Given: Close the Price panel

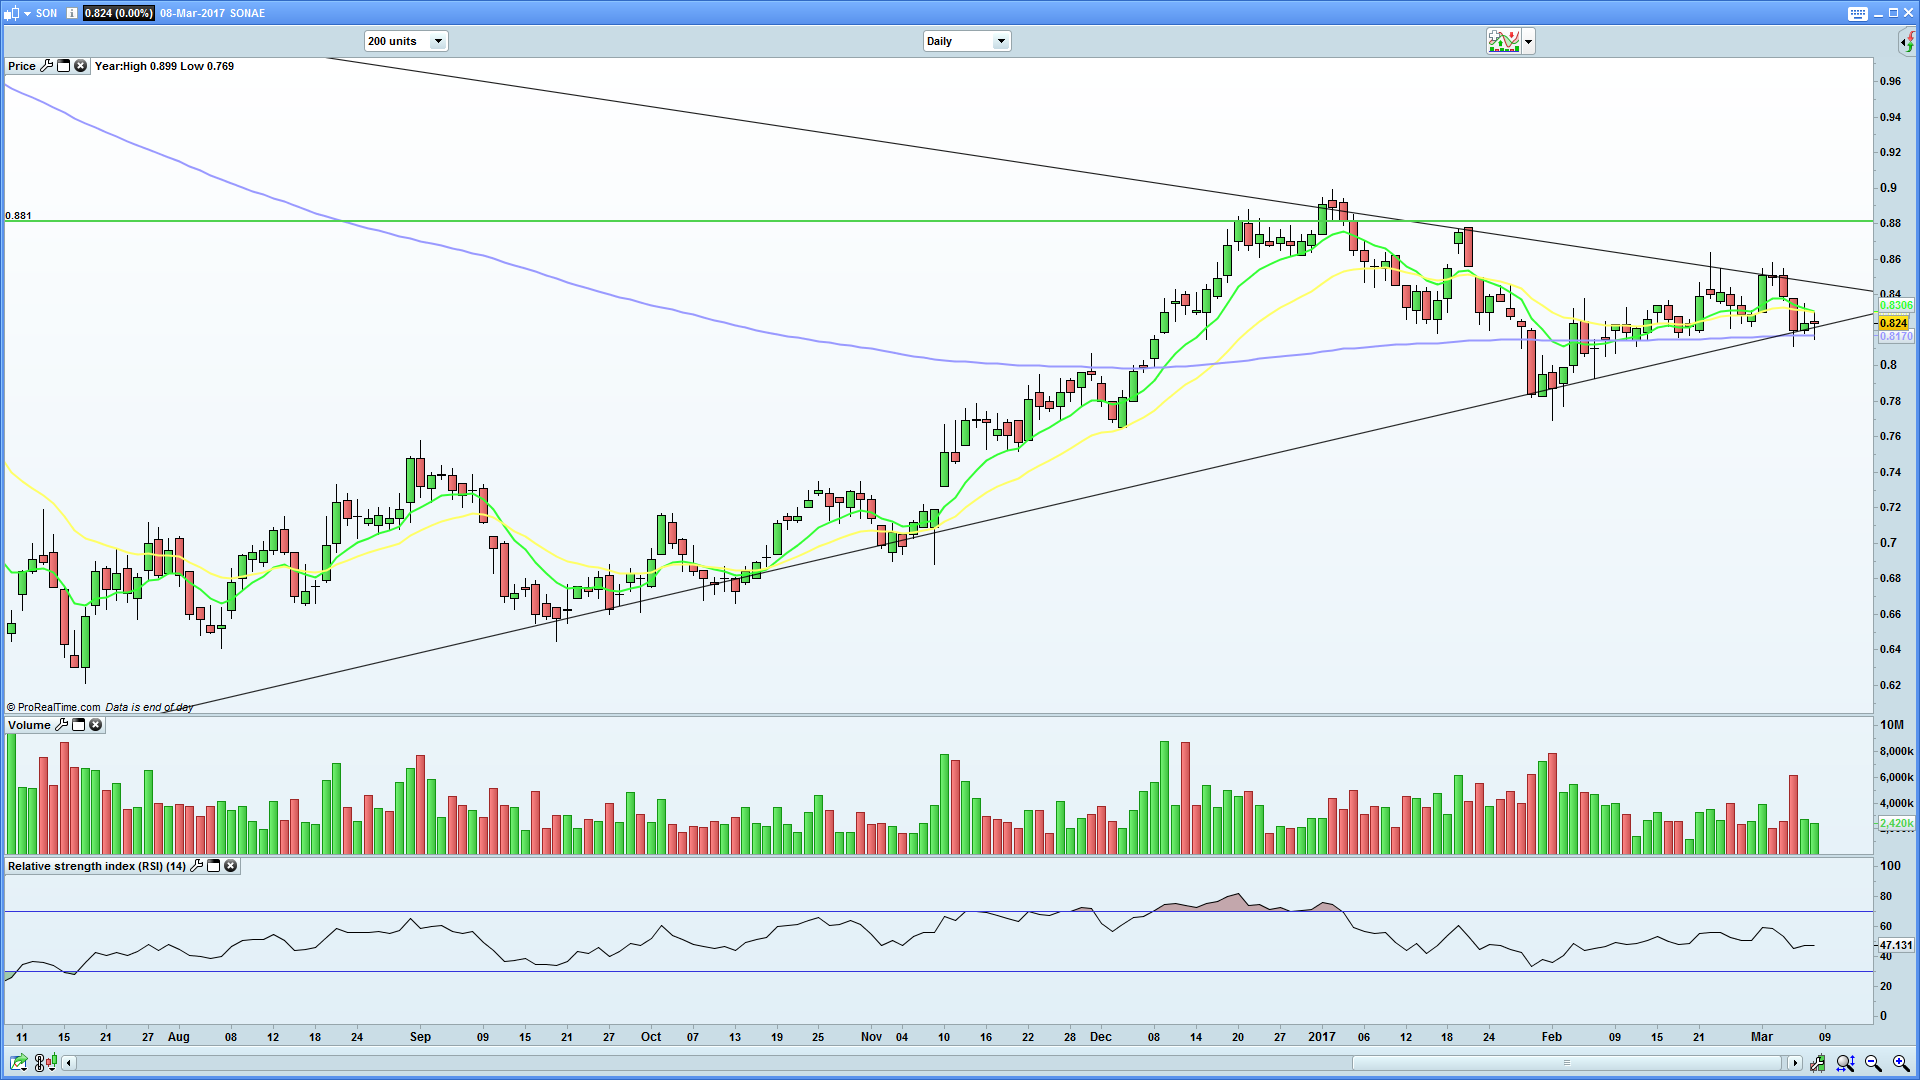Looking at the screenshot, I should (81, 66).
